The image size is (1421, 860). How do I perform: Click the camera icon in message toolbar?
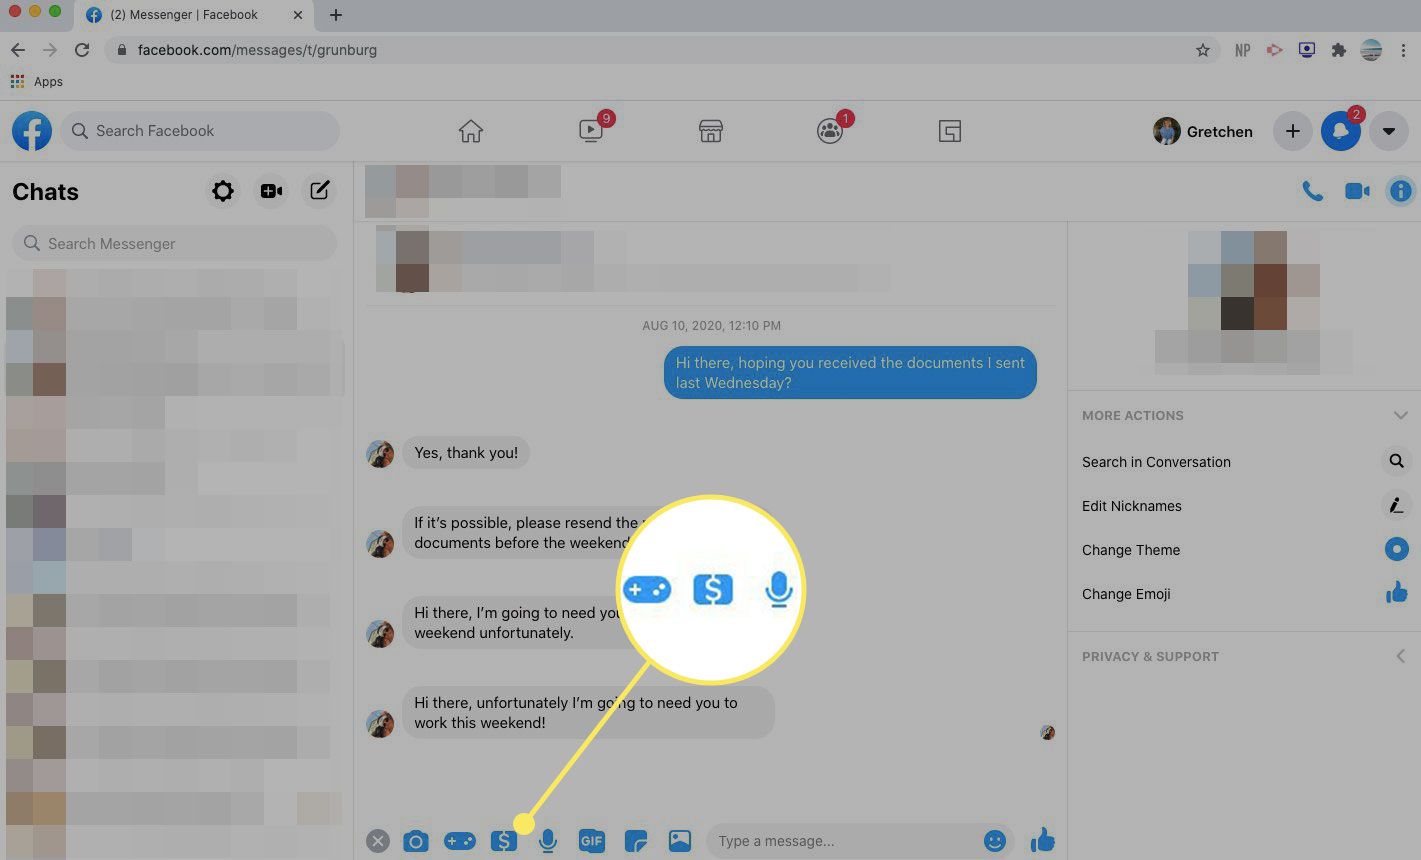click(415, 841)
